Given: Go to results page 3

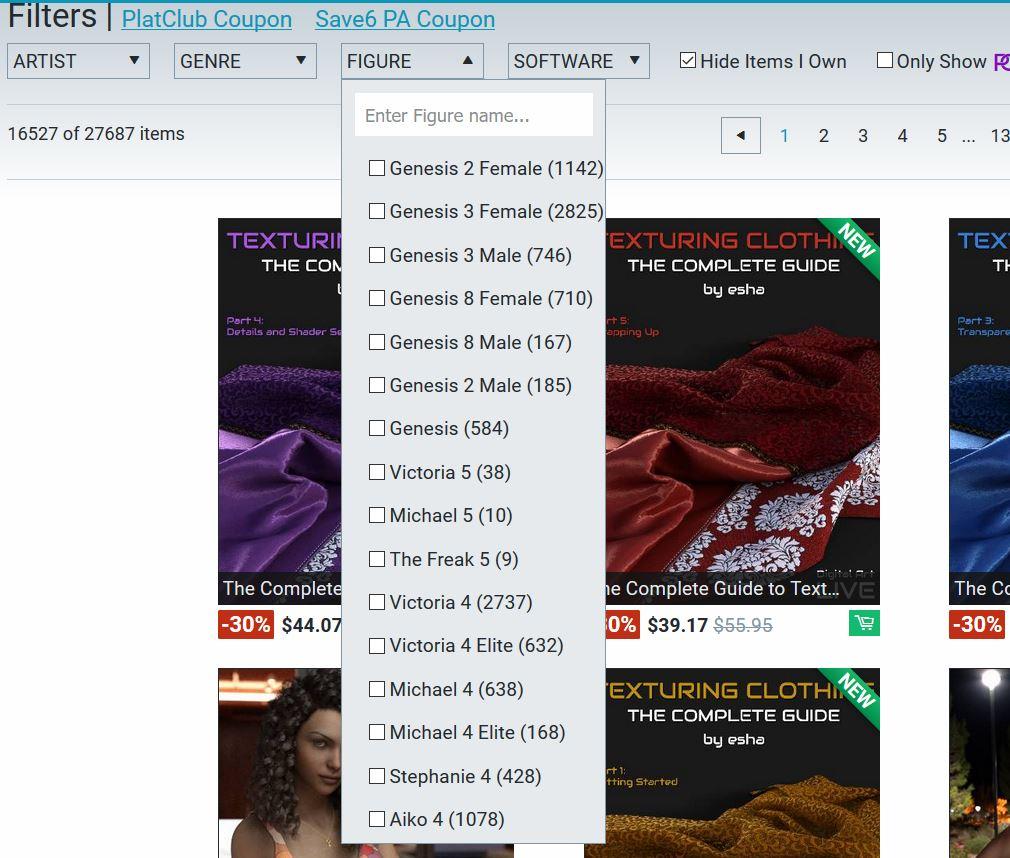Looking at the screenshot, I should pos(862,136).
